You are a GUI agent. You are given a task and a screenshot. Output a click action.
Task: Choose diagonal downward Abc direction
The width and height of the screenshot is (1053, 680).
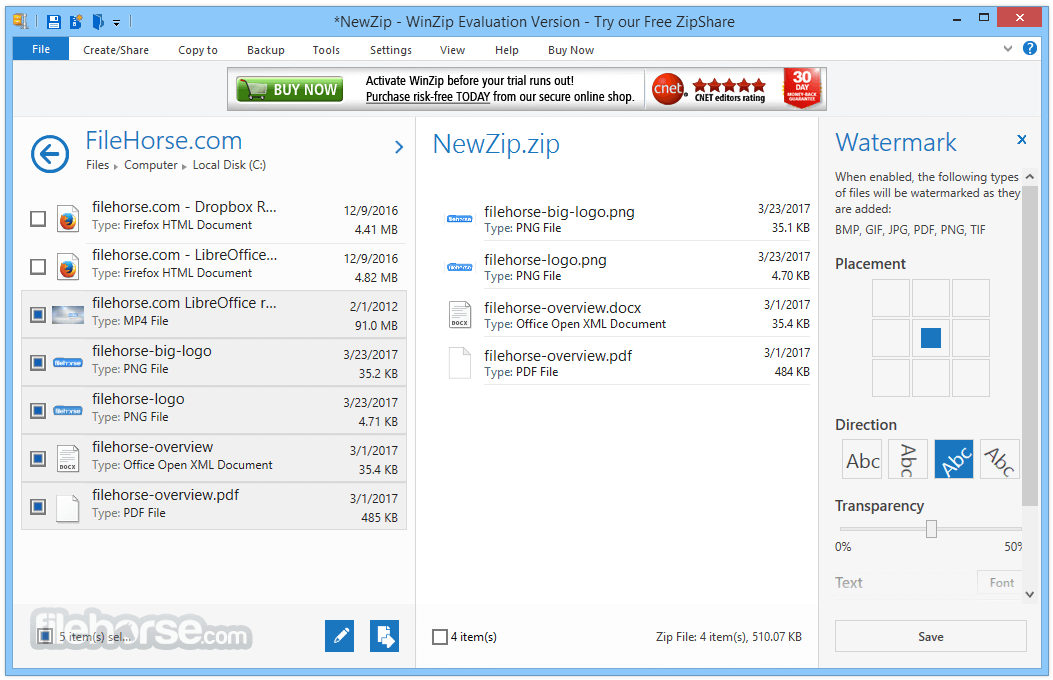[x=1000, y=460]
